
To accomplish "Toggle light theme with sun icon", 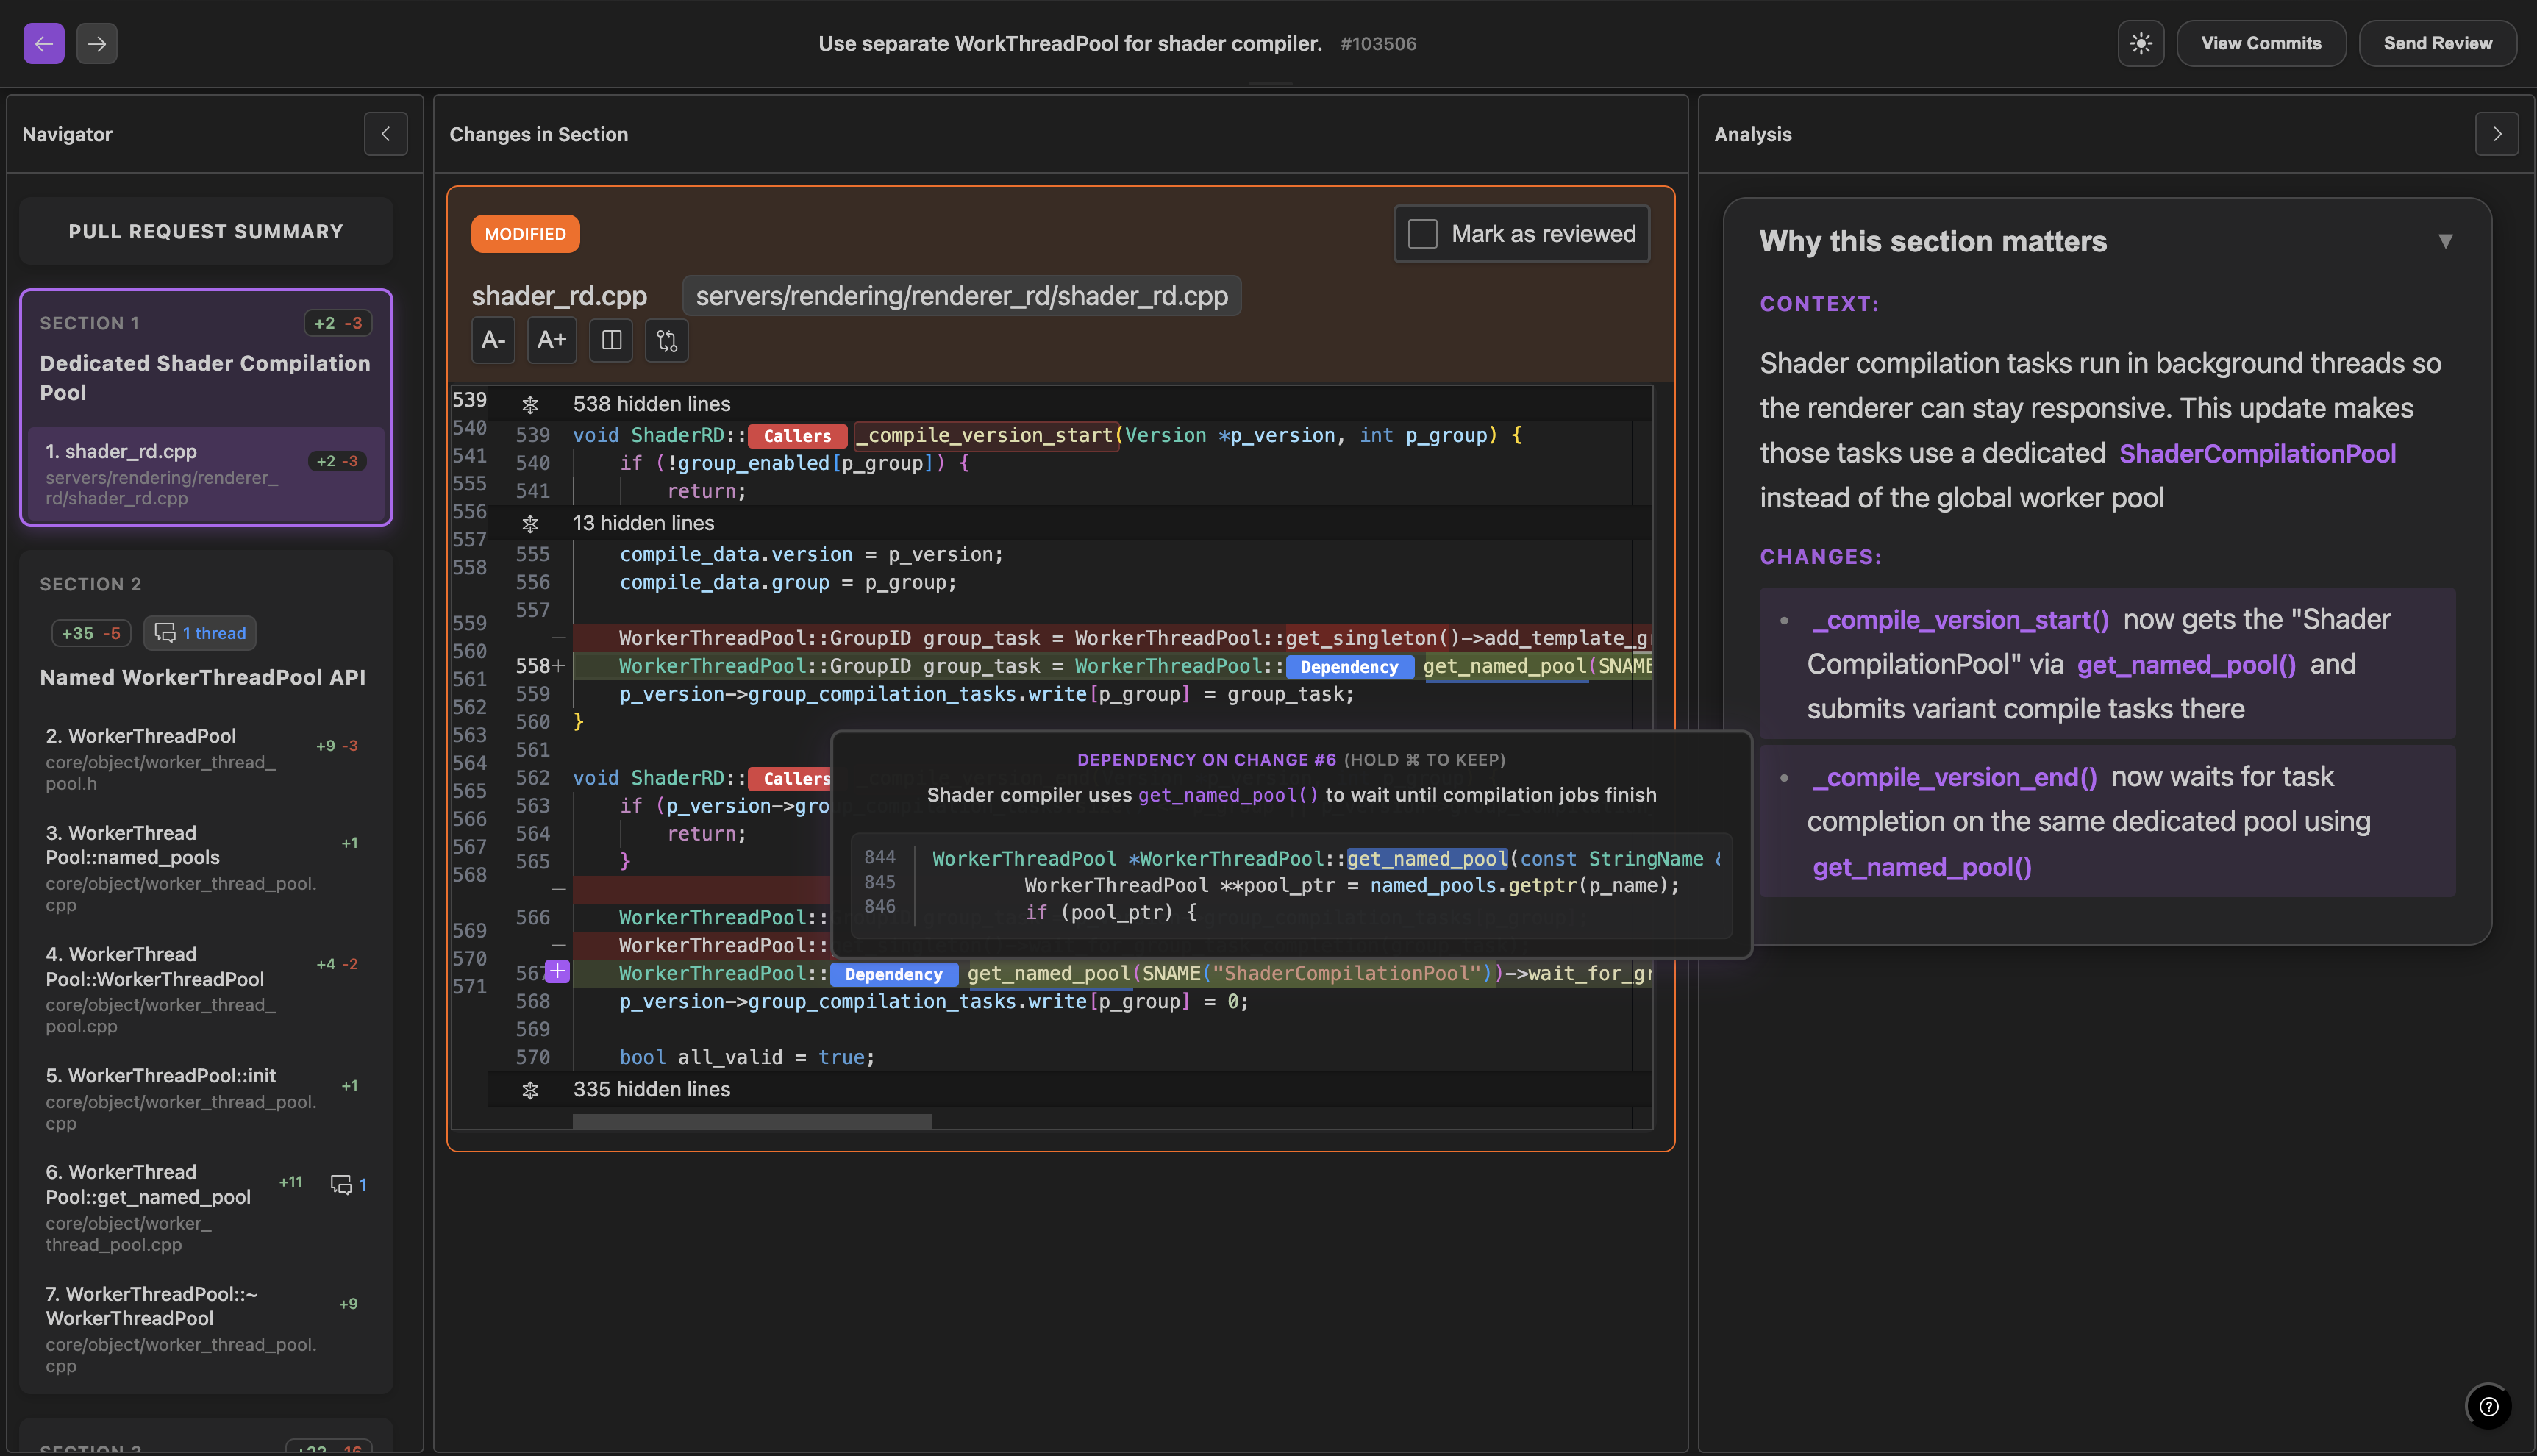I will pyautogui.click(x=2140, y=43).
